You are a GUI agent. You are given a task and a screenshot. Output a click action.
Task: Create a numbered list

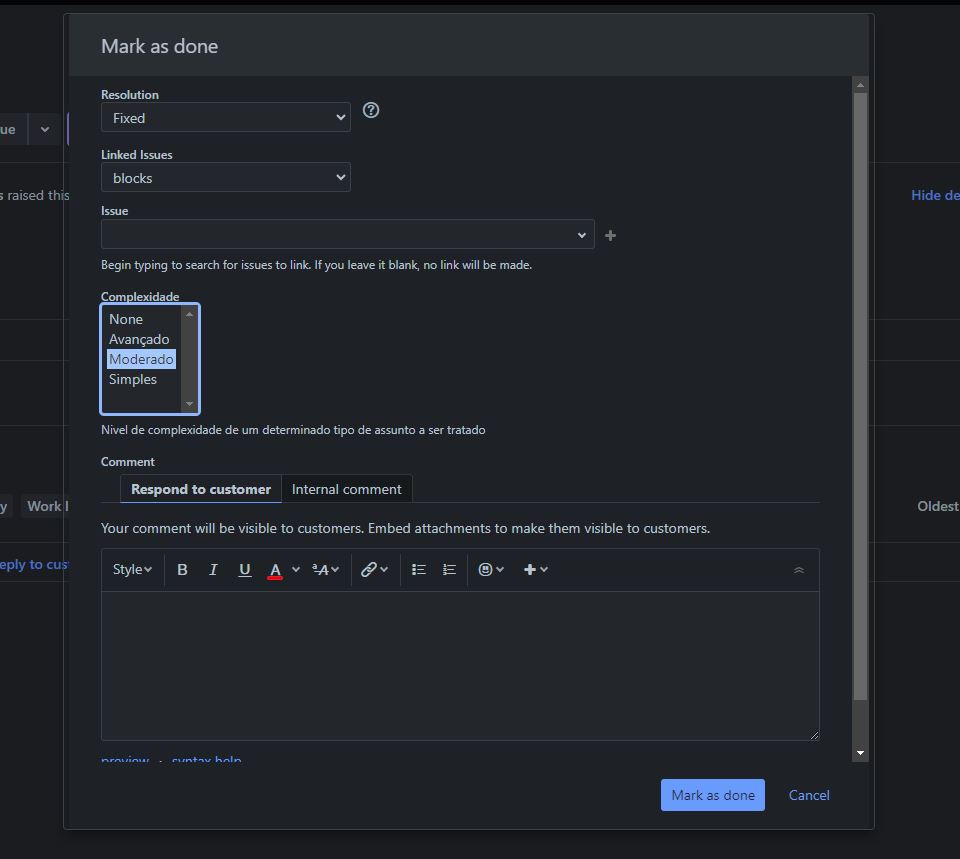point(448,569)
